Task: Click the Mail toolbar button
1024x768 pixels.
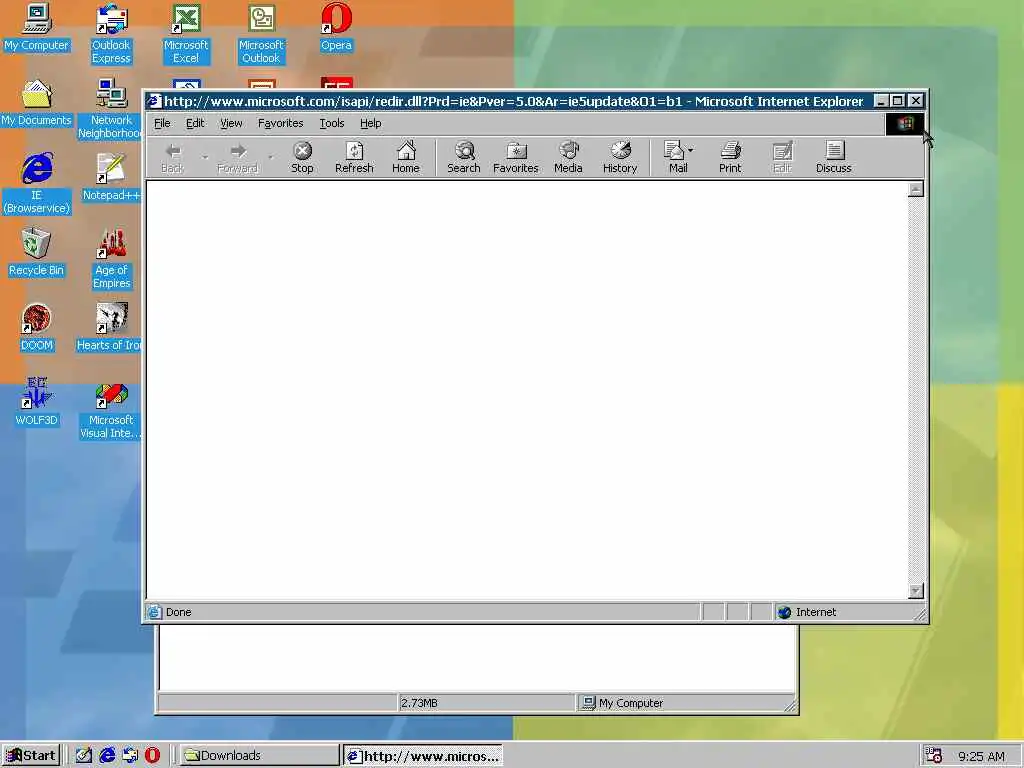Action: point(675,157)
